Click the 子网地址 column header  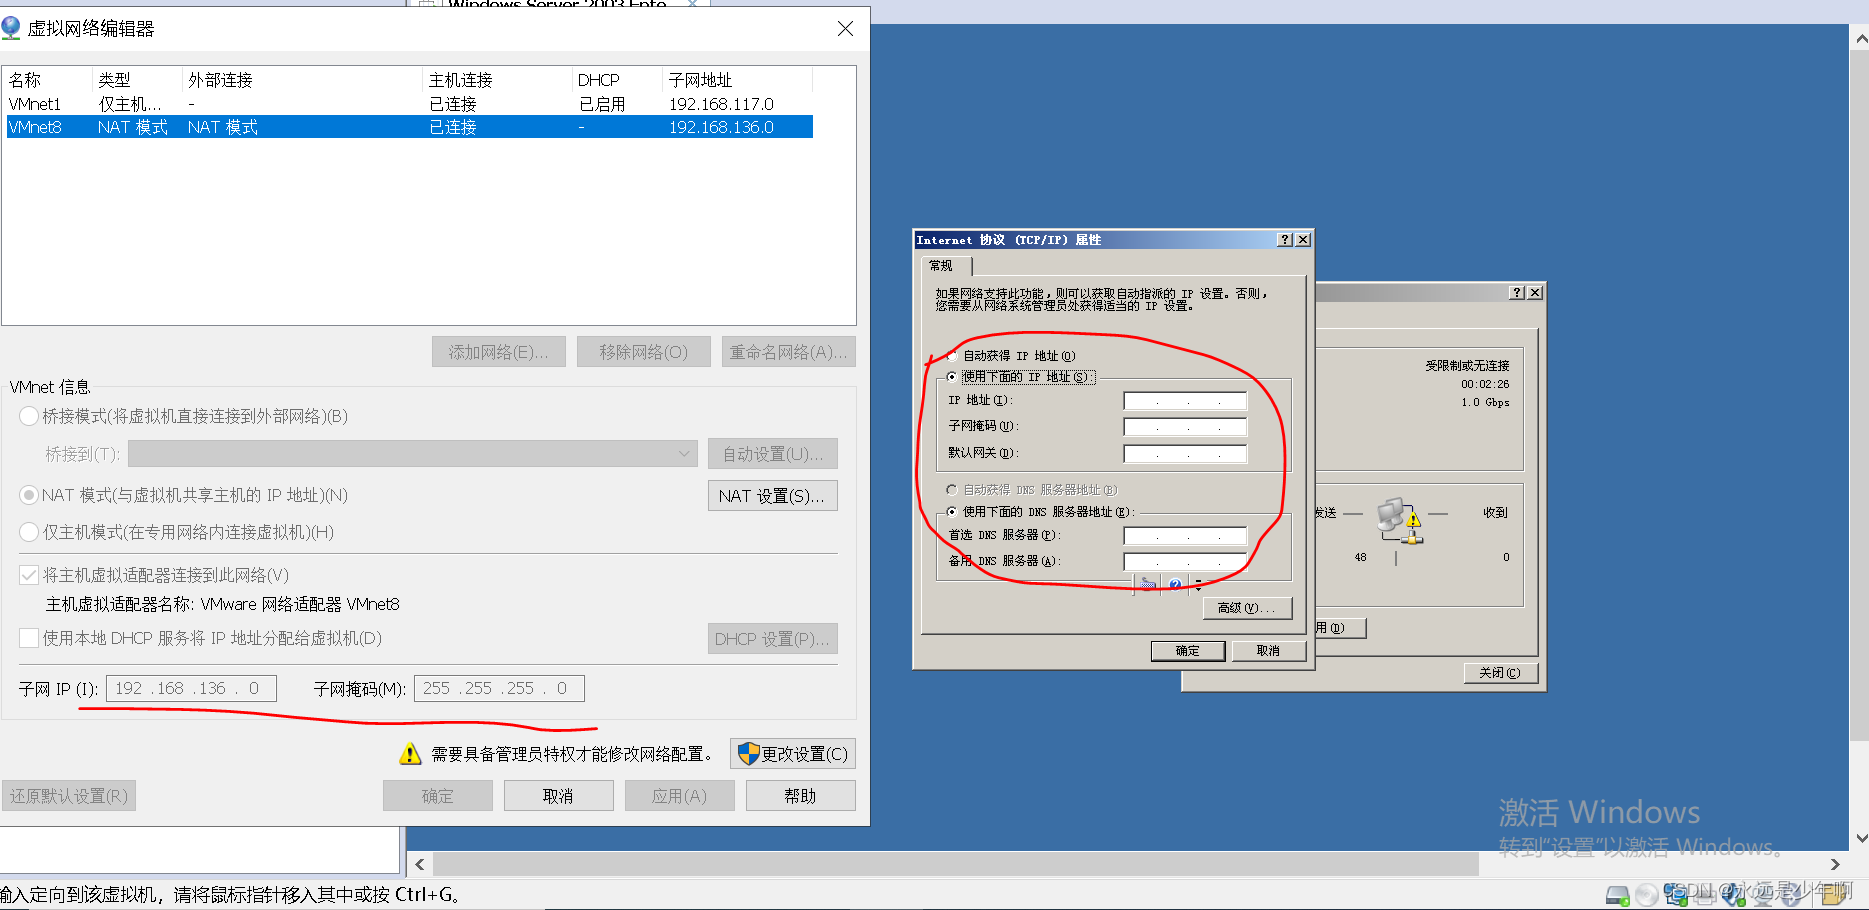pos(737,80)
